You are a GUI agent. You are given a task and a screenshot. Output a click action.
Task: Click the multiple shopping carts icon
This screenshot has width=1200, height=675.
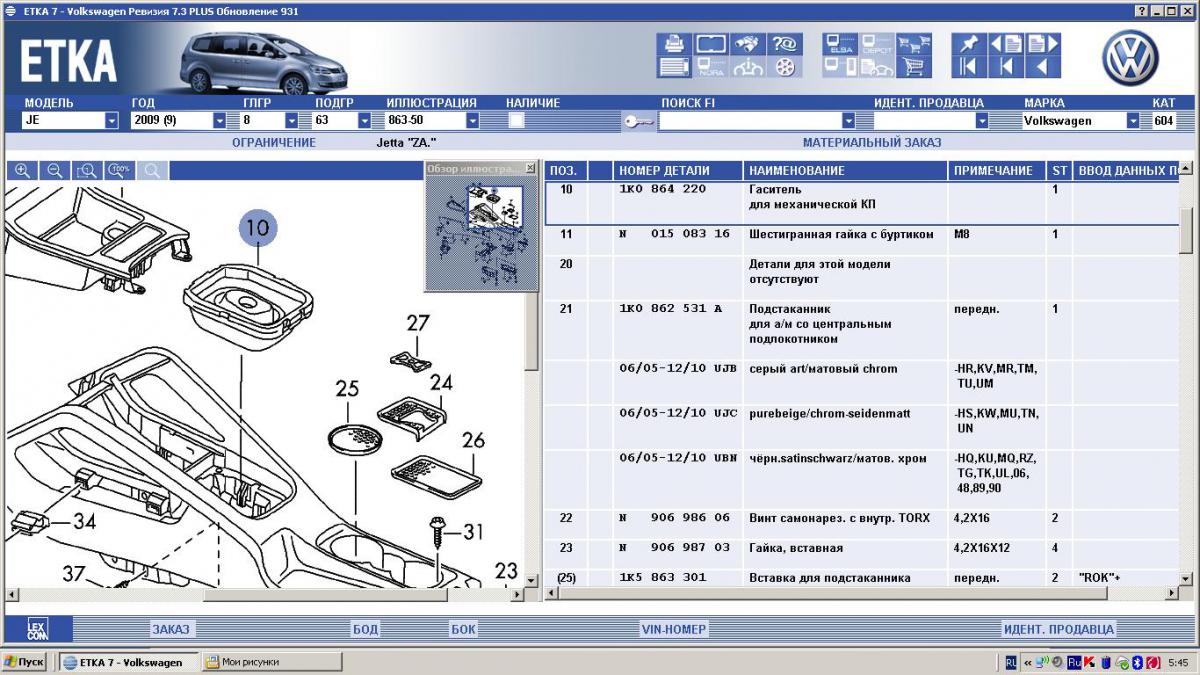click(x=914, y=44)
